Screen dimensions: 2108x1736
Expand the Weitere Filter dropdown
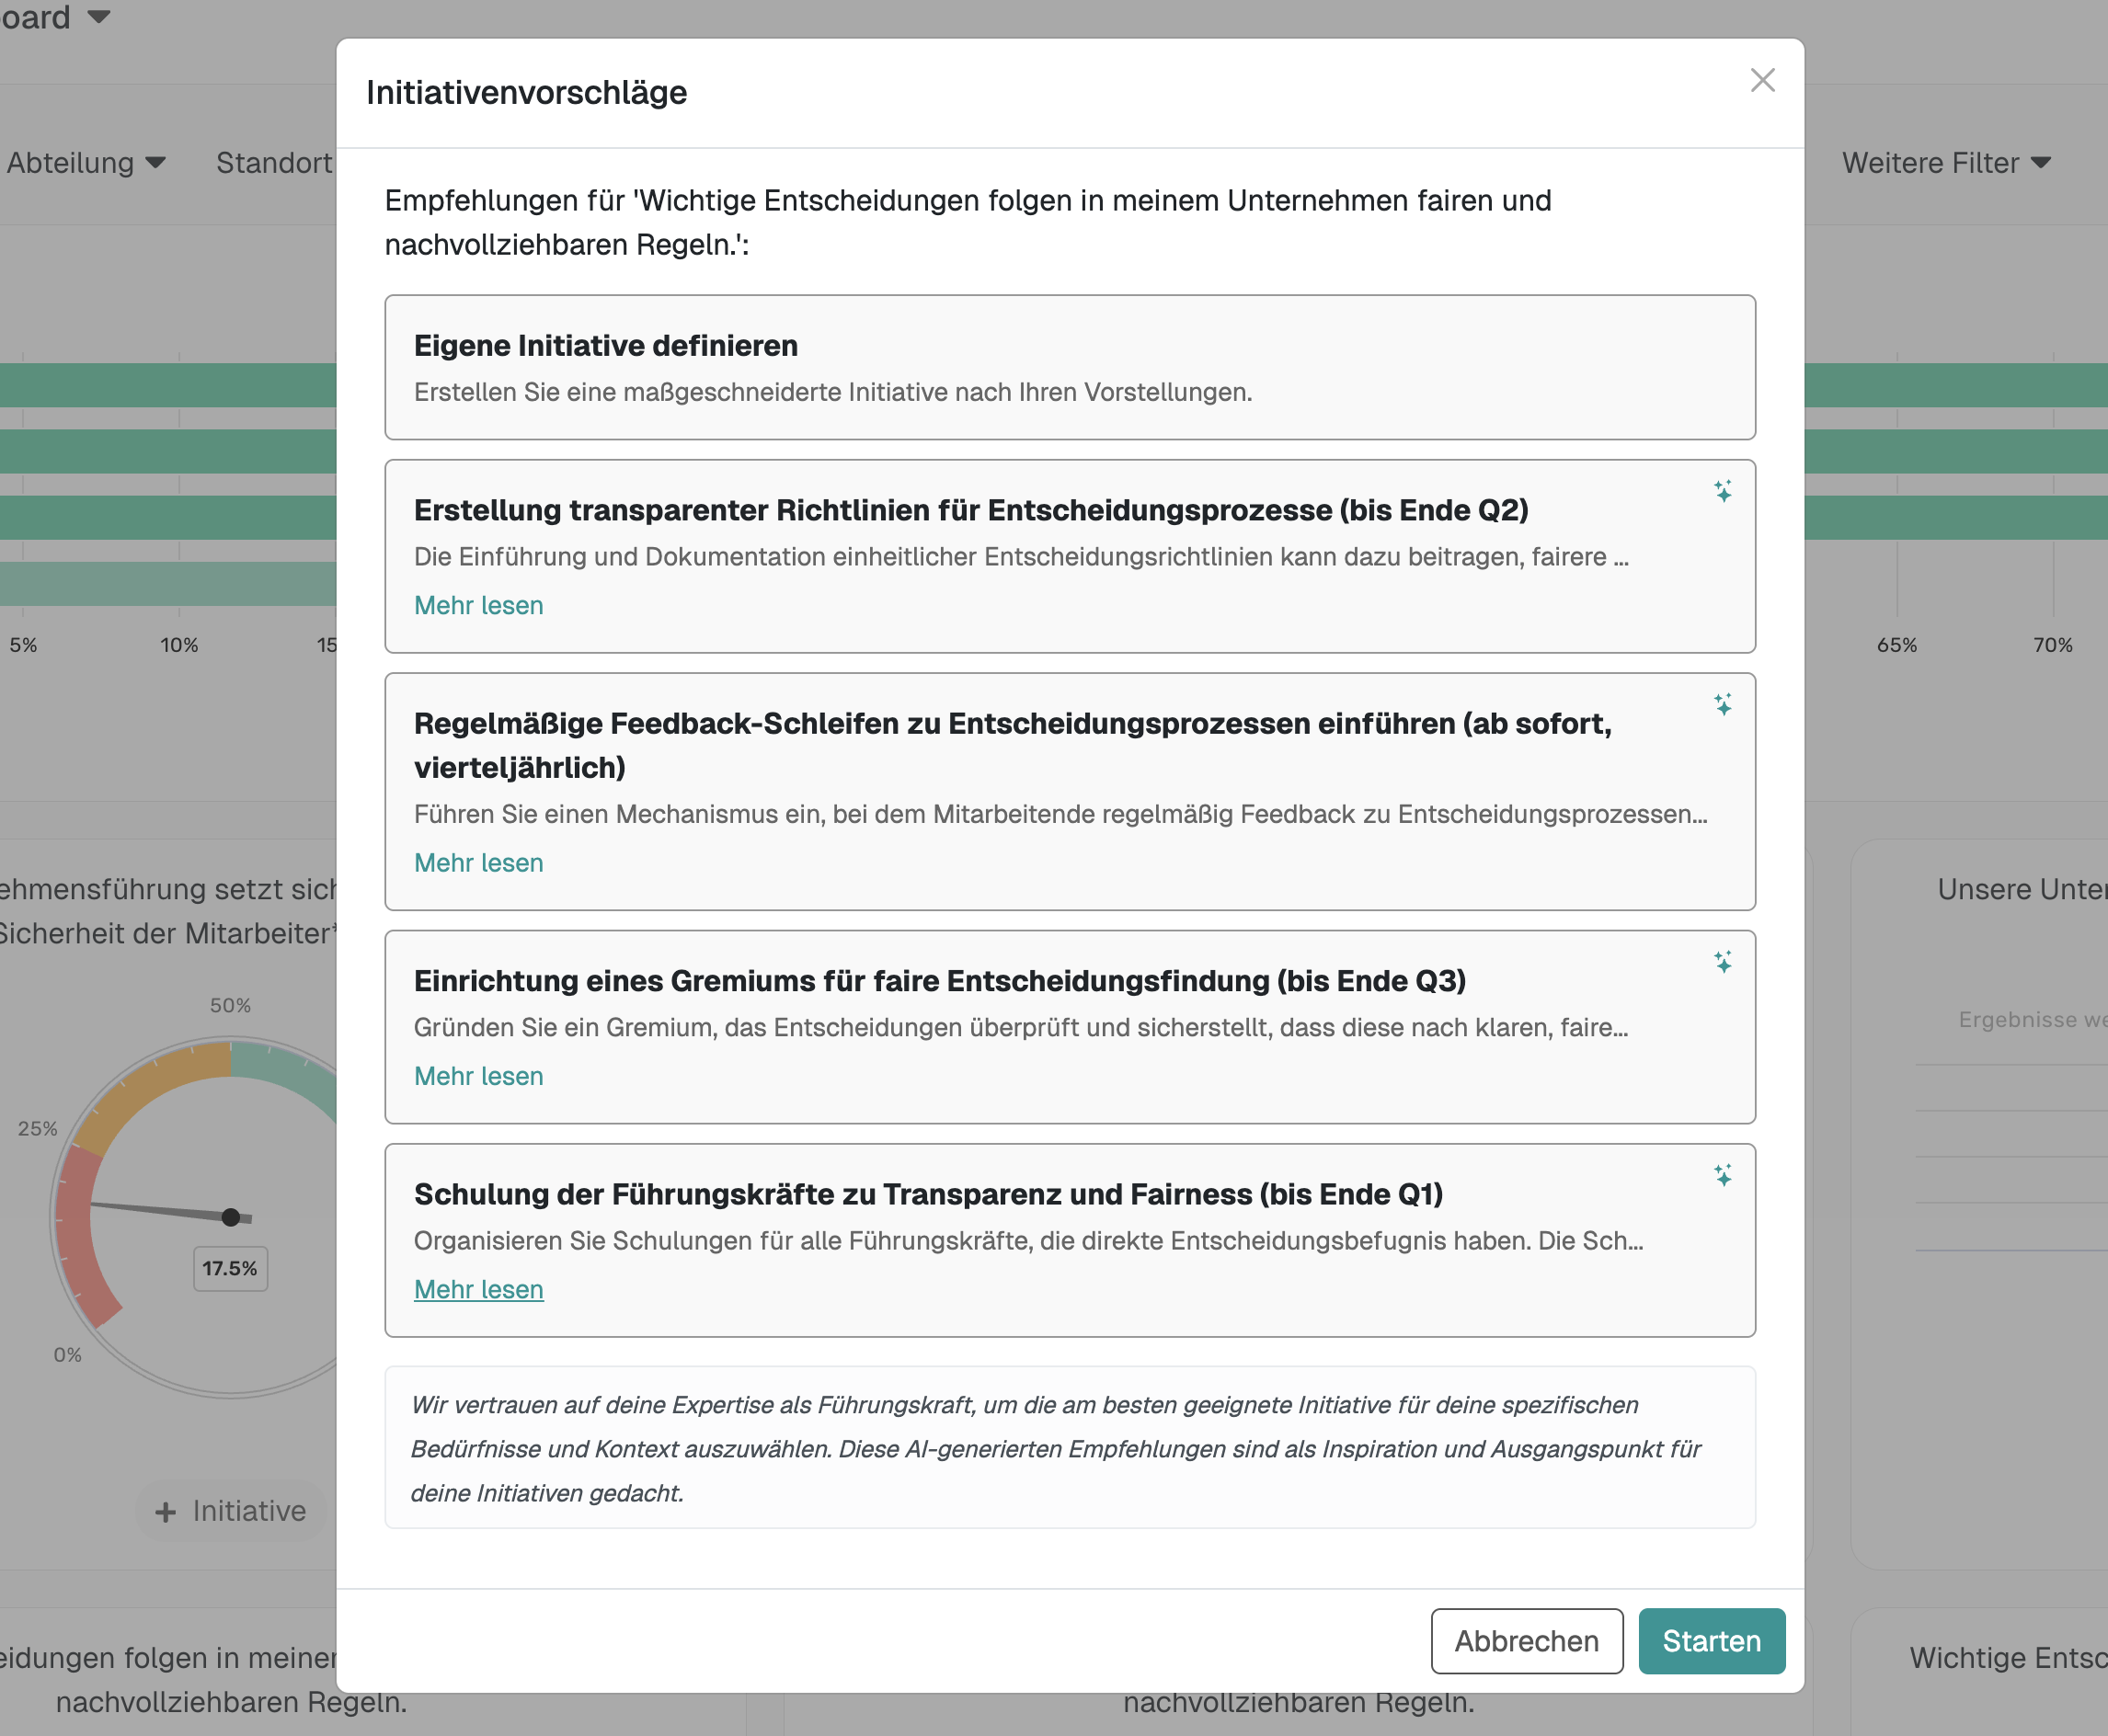[1946, 163]
